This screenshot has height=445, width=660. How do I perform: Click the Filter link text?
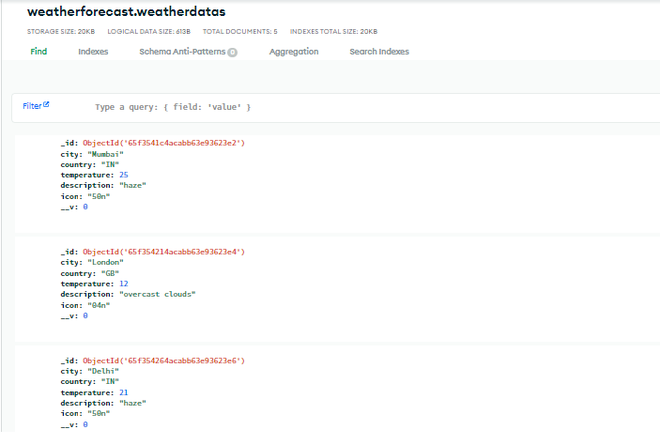31,105
